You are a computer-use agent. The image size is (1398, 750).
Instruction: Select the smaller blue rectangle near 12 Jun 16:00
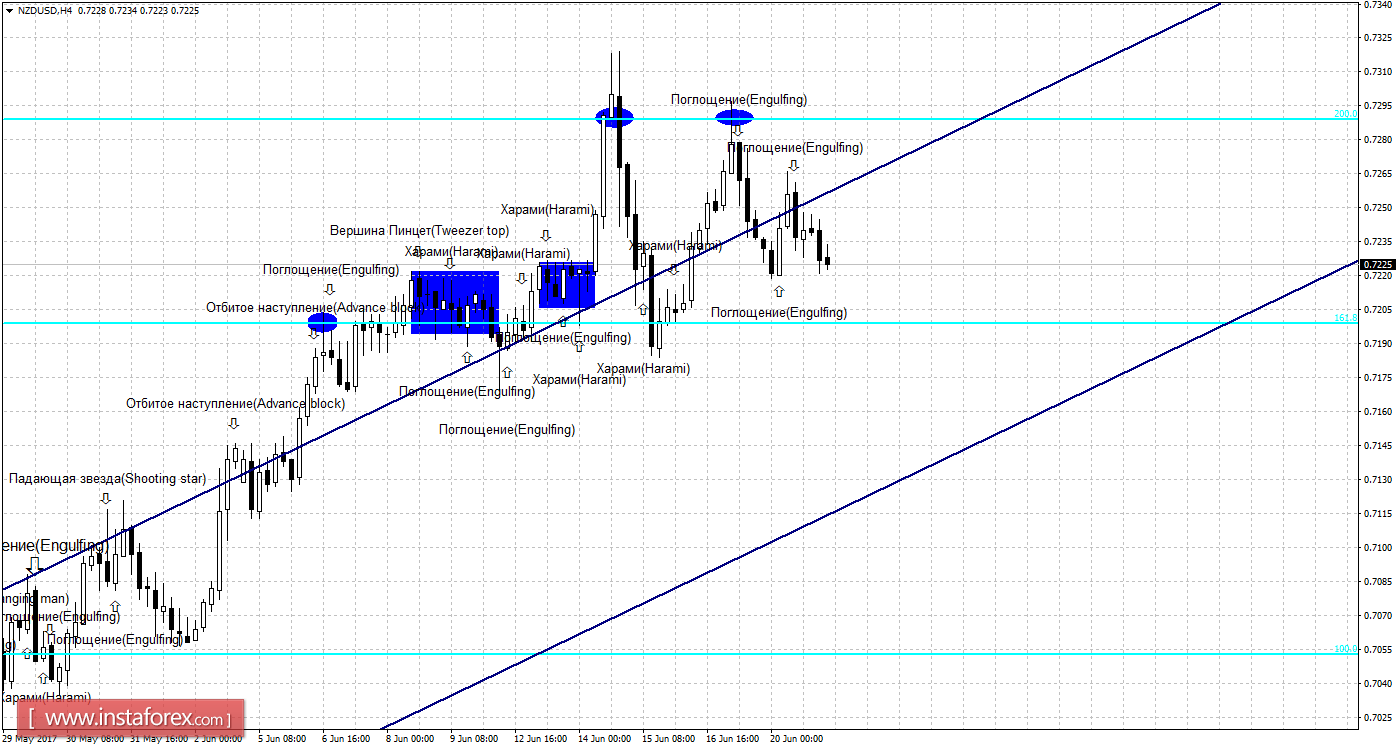(567, 285)
